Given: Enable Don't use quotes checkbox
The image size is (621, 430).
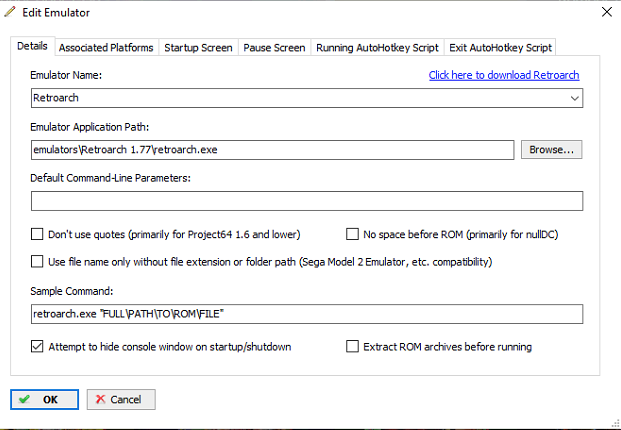Looking at the screenshot, I should tap(37, 234).
